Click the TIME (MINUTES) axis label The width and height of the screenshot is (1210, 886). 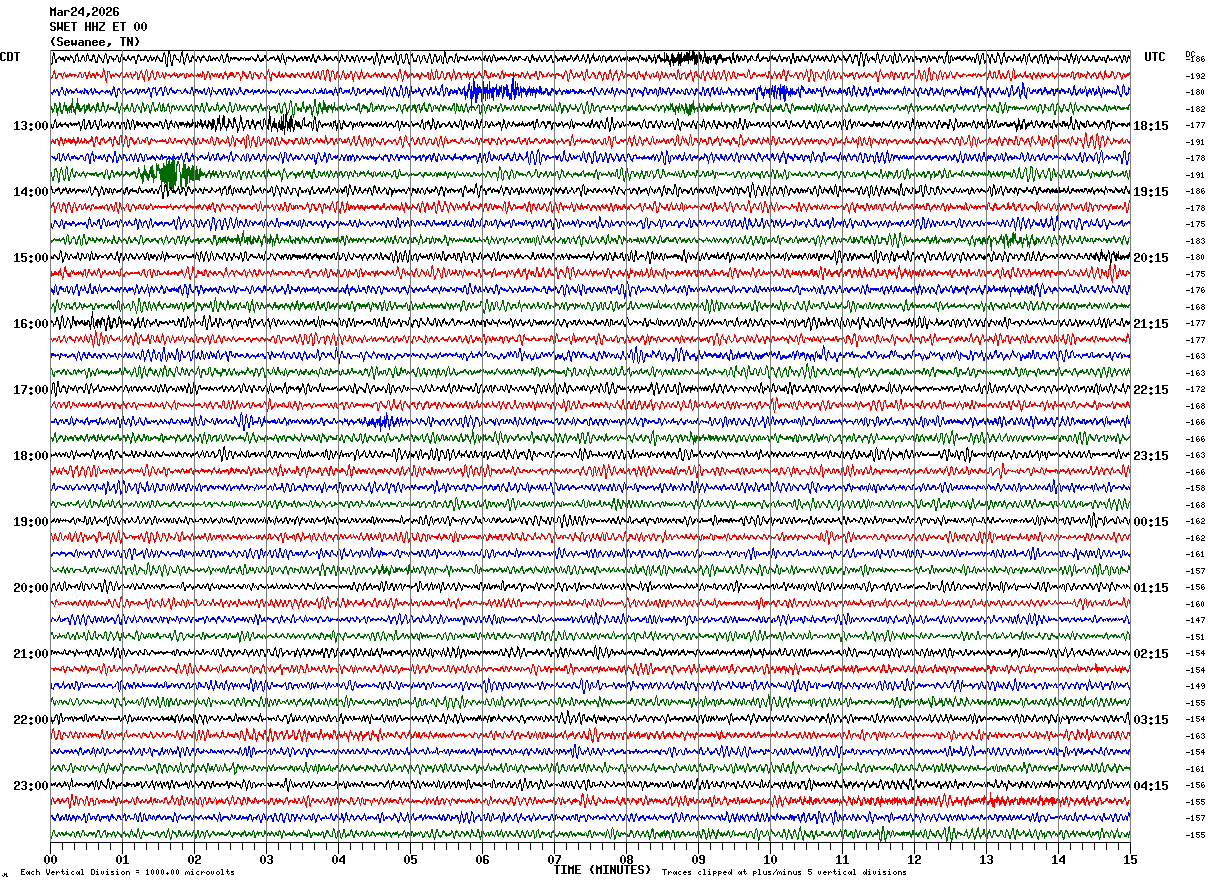[602, 870]
